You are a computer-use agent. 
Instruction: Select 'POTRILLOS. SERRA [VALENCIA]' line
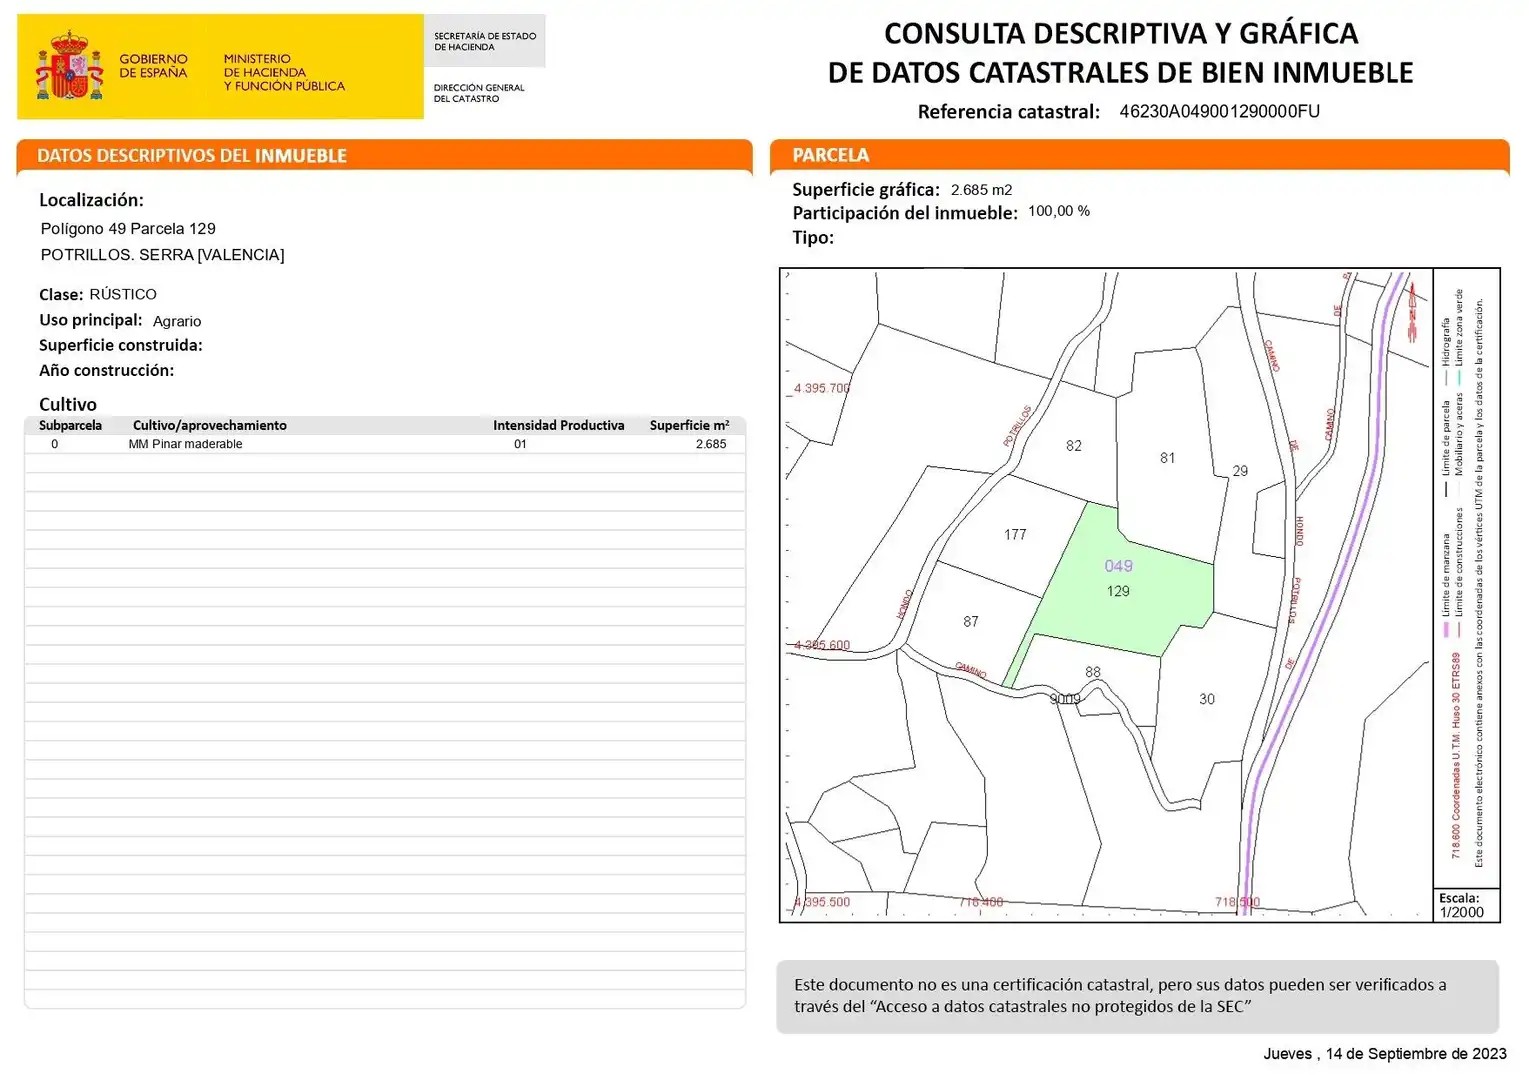point(162,255)
